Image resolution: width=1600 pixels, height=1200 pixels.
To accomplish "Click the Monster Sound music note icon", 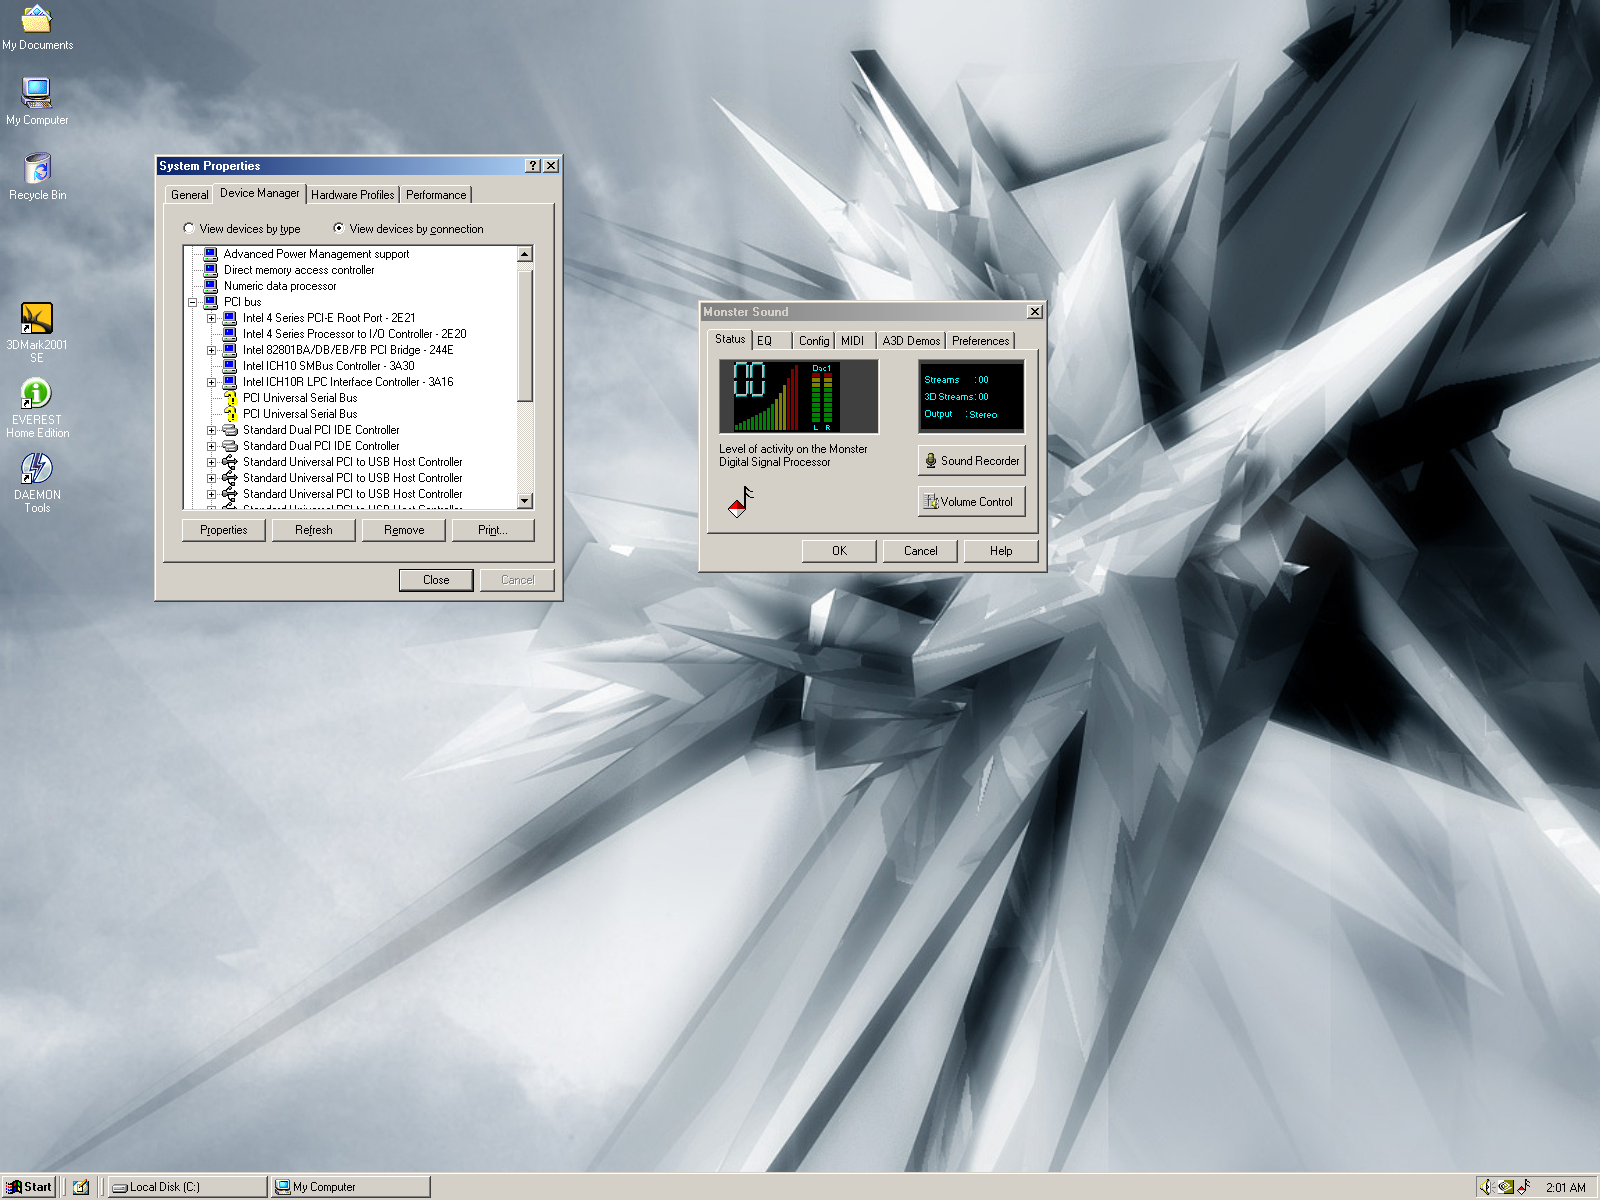I will point(740,501).
